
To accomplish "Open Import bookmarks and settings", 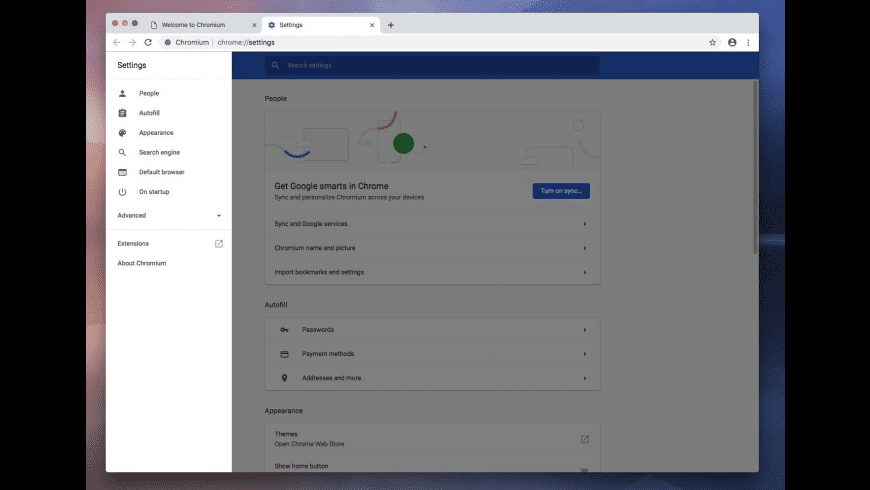I will point(432,272).
